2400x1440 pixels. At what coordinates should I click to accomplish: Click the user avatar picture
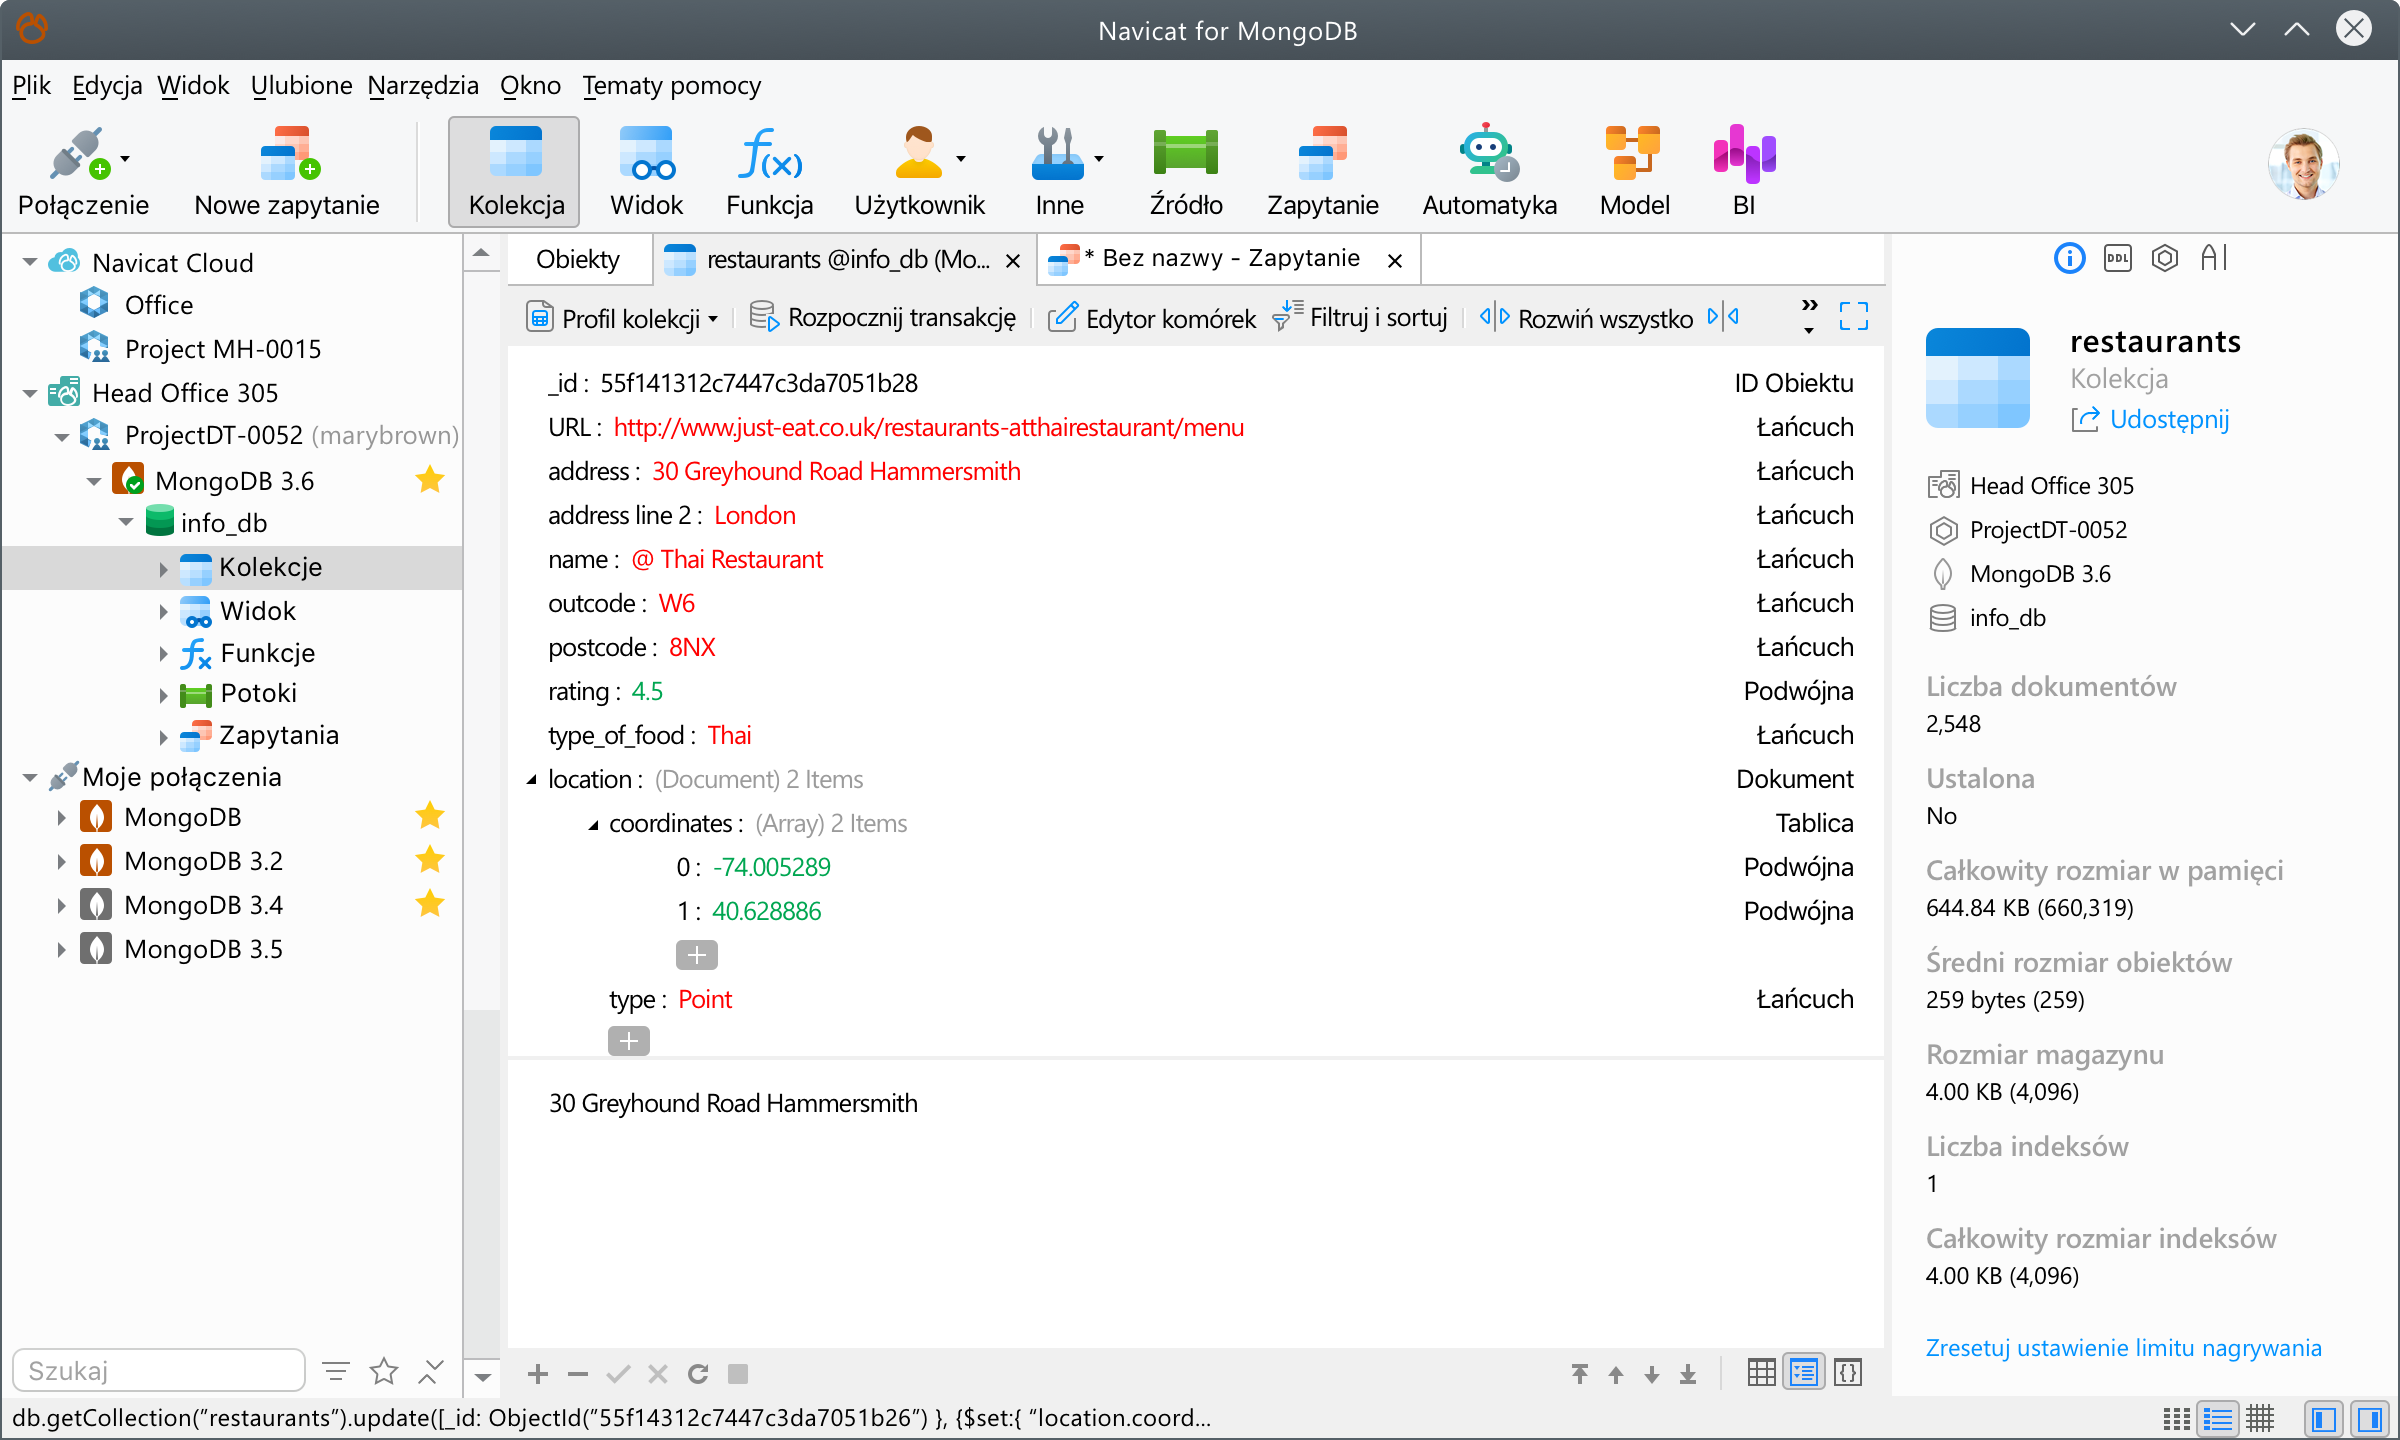coord(2303,165)
